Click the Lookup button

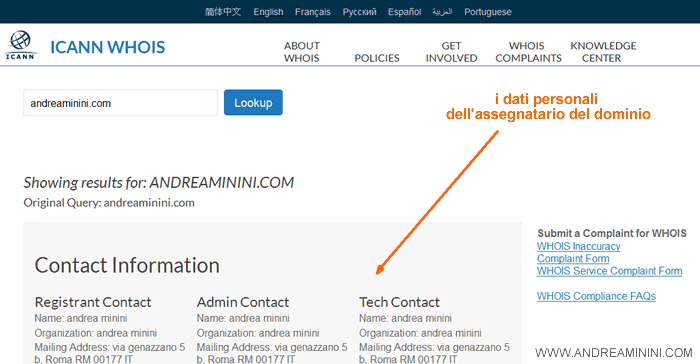pyautogui.click(x=253, y=102)
